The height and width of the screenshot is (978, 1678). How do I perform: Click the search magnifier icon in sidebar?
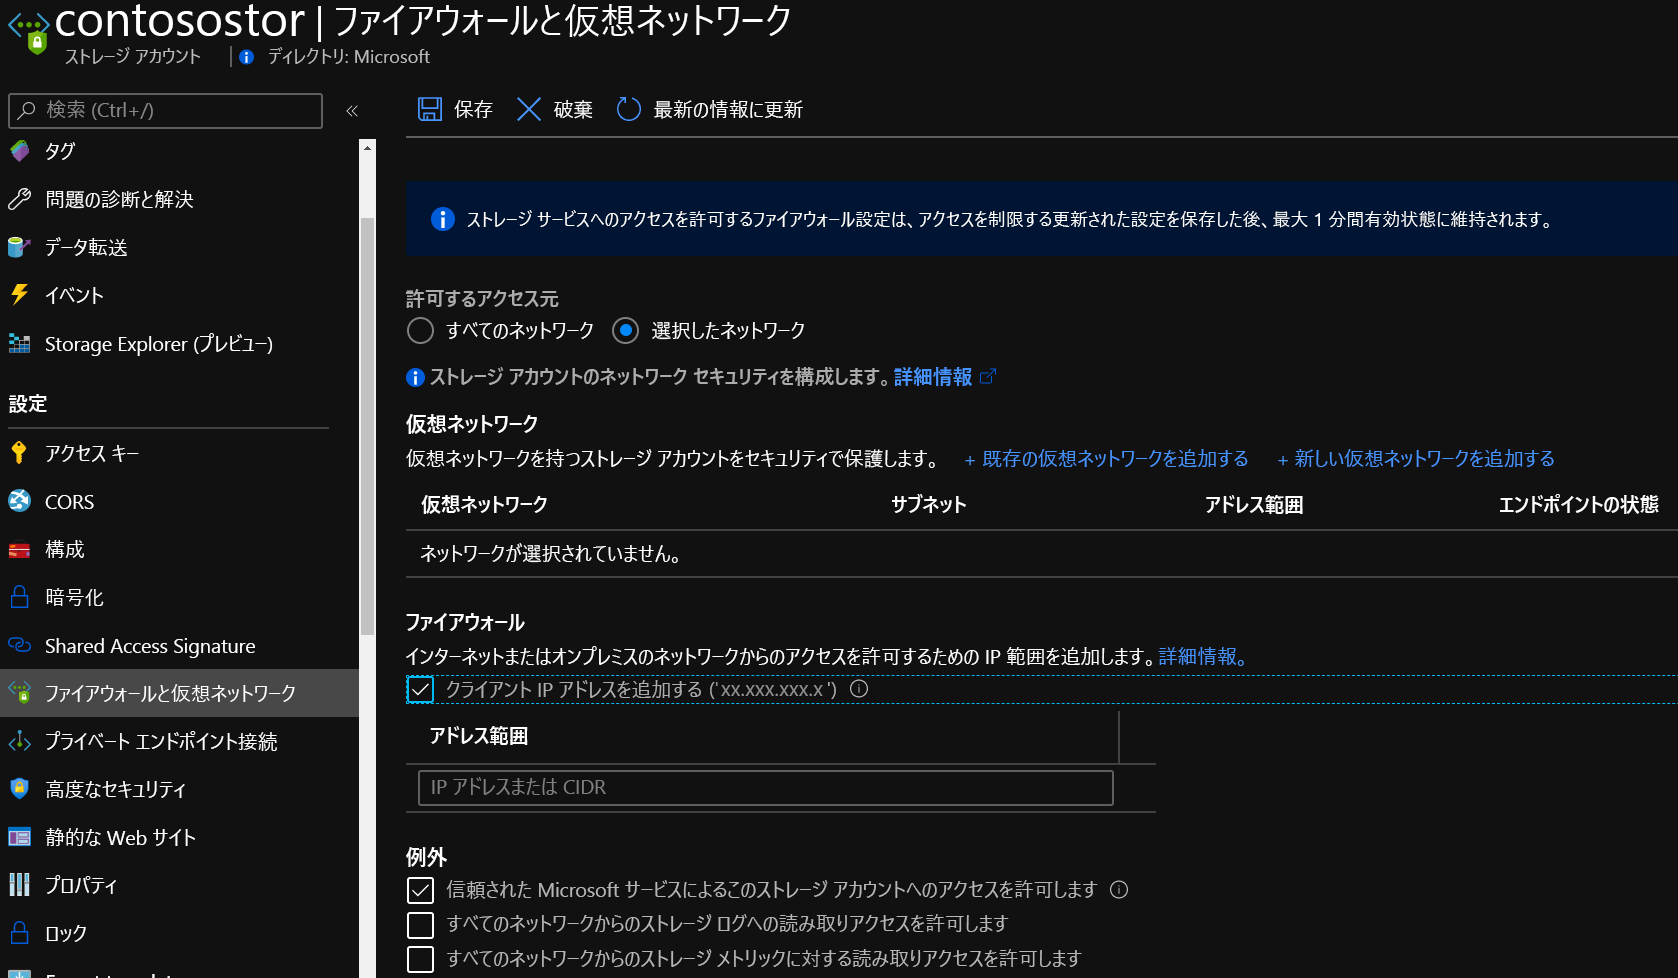[x=27, y=110]
